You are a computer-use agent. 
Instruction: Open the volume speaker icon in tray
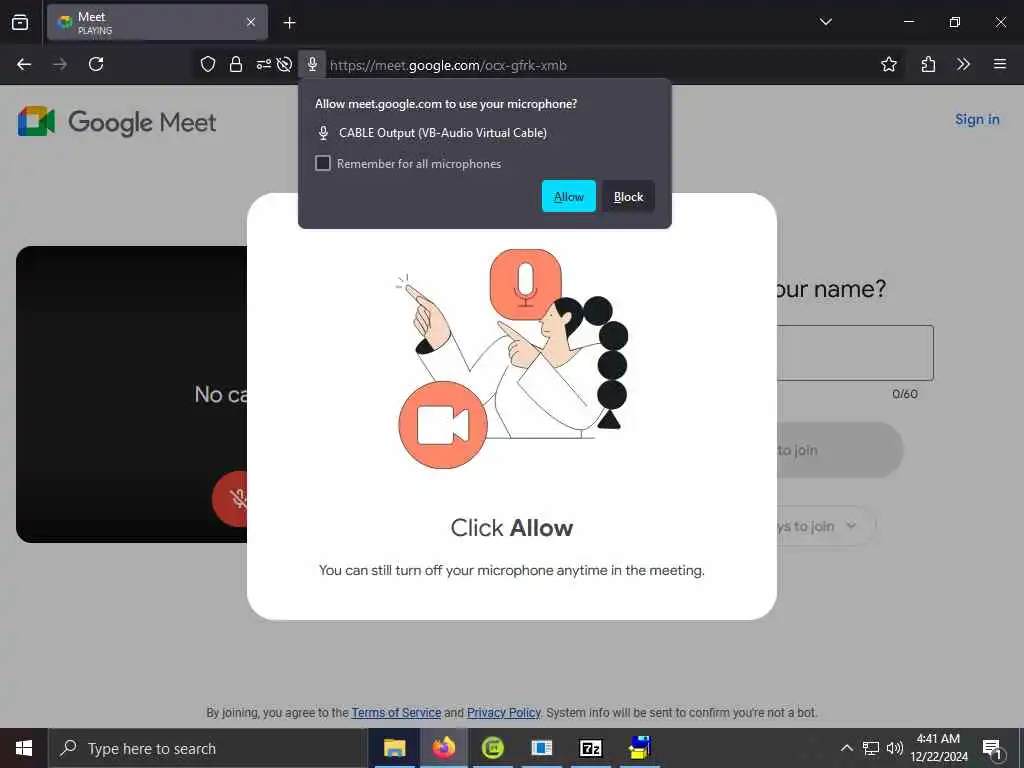[x=894, y=748]
